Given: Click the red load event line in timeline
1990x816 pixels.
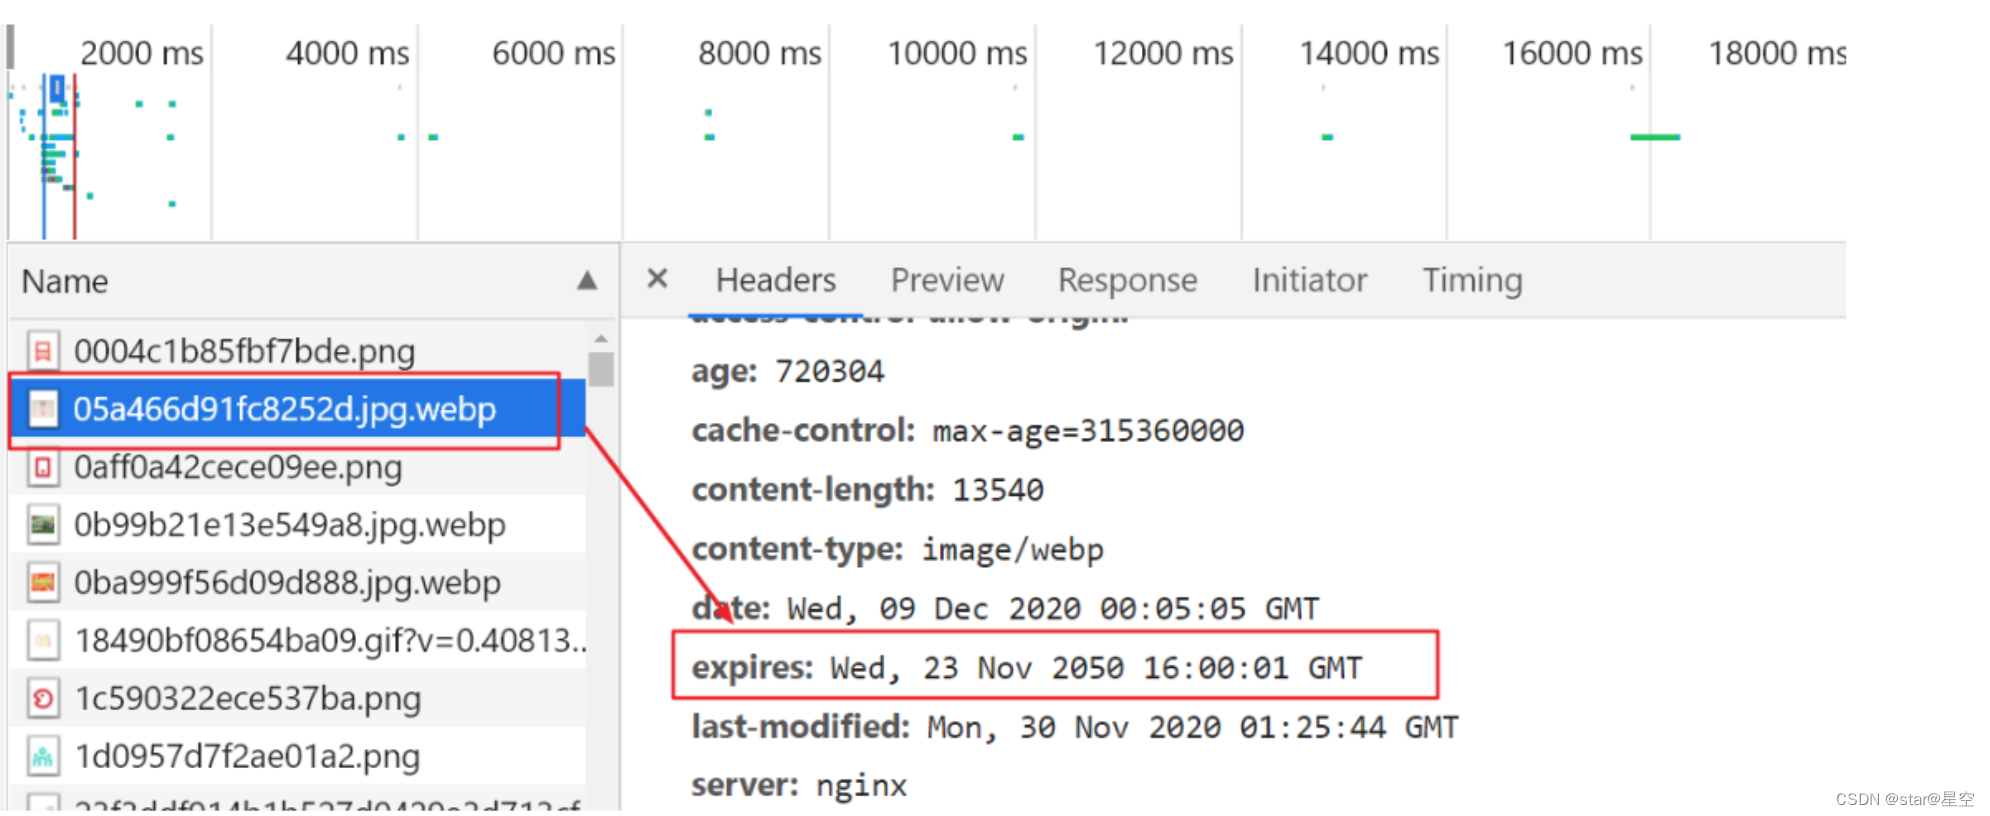Looking at the screenshot, I should 74,156.
